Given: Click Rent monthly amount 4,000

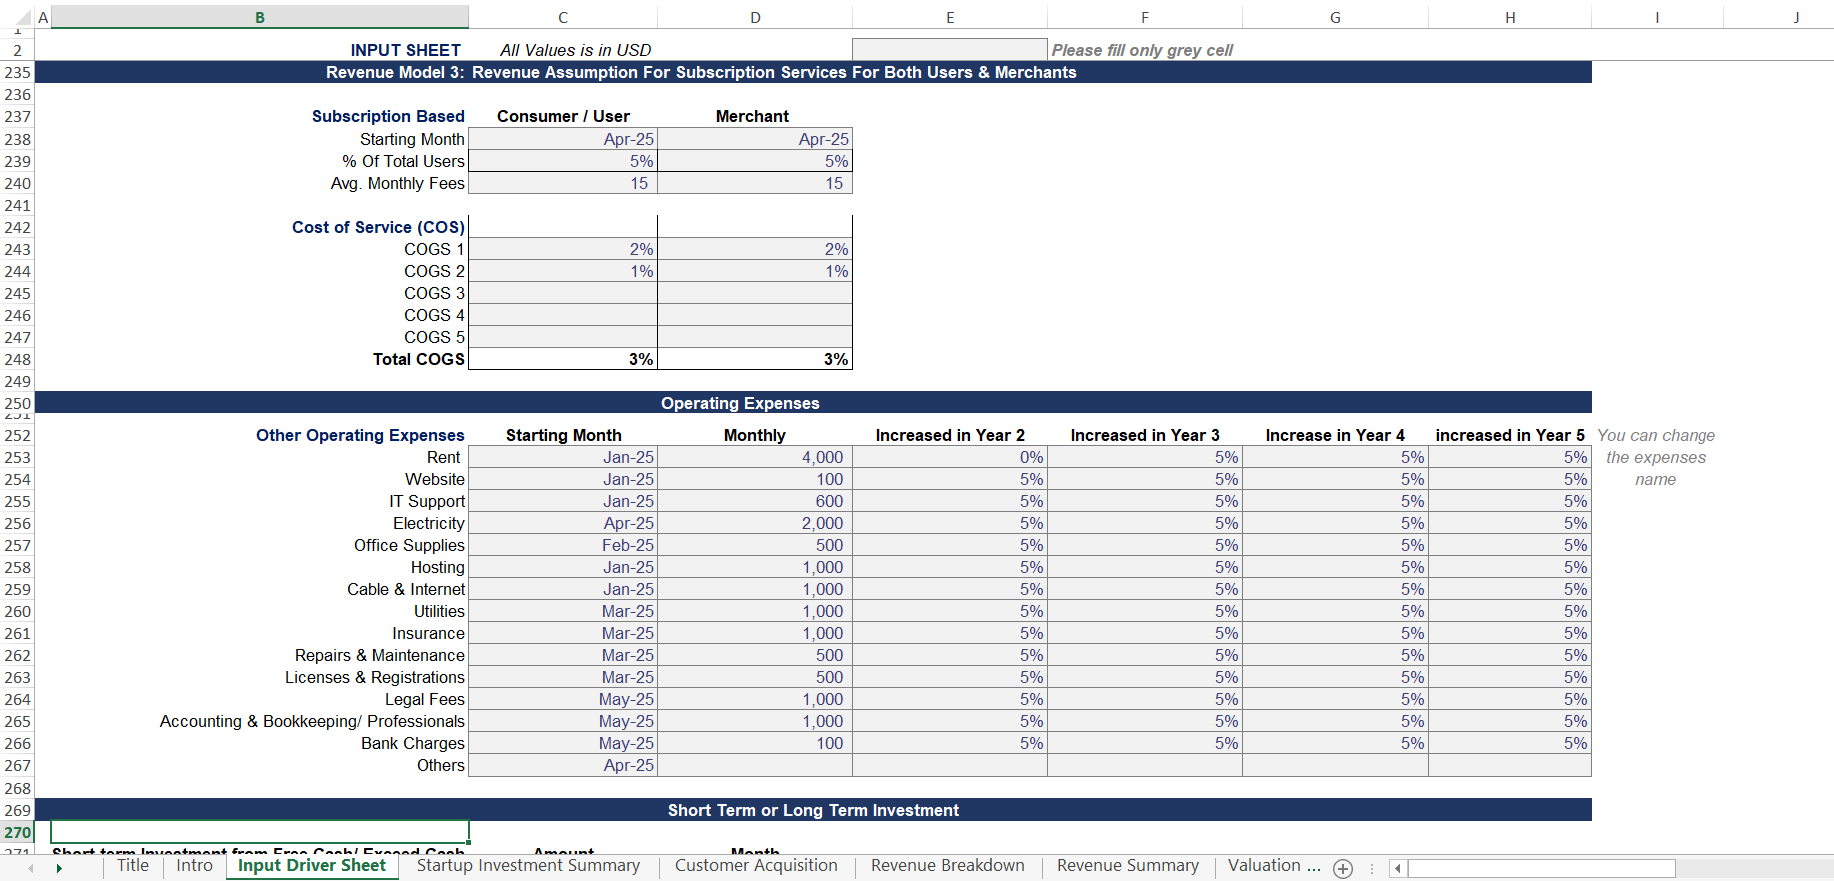Looking at the screenshot, I should [755, 457].
